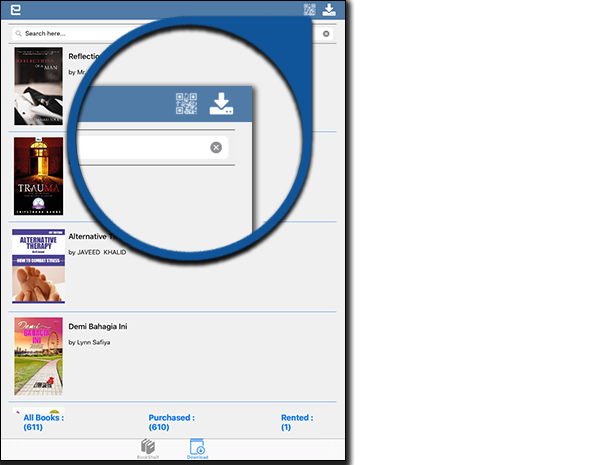Open the BookShelf tab
The image size is (594, 465).
pos(148,449)
